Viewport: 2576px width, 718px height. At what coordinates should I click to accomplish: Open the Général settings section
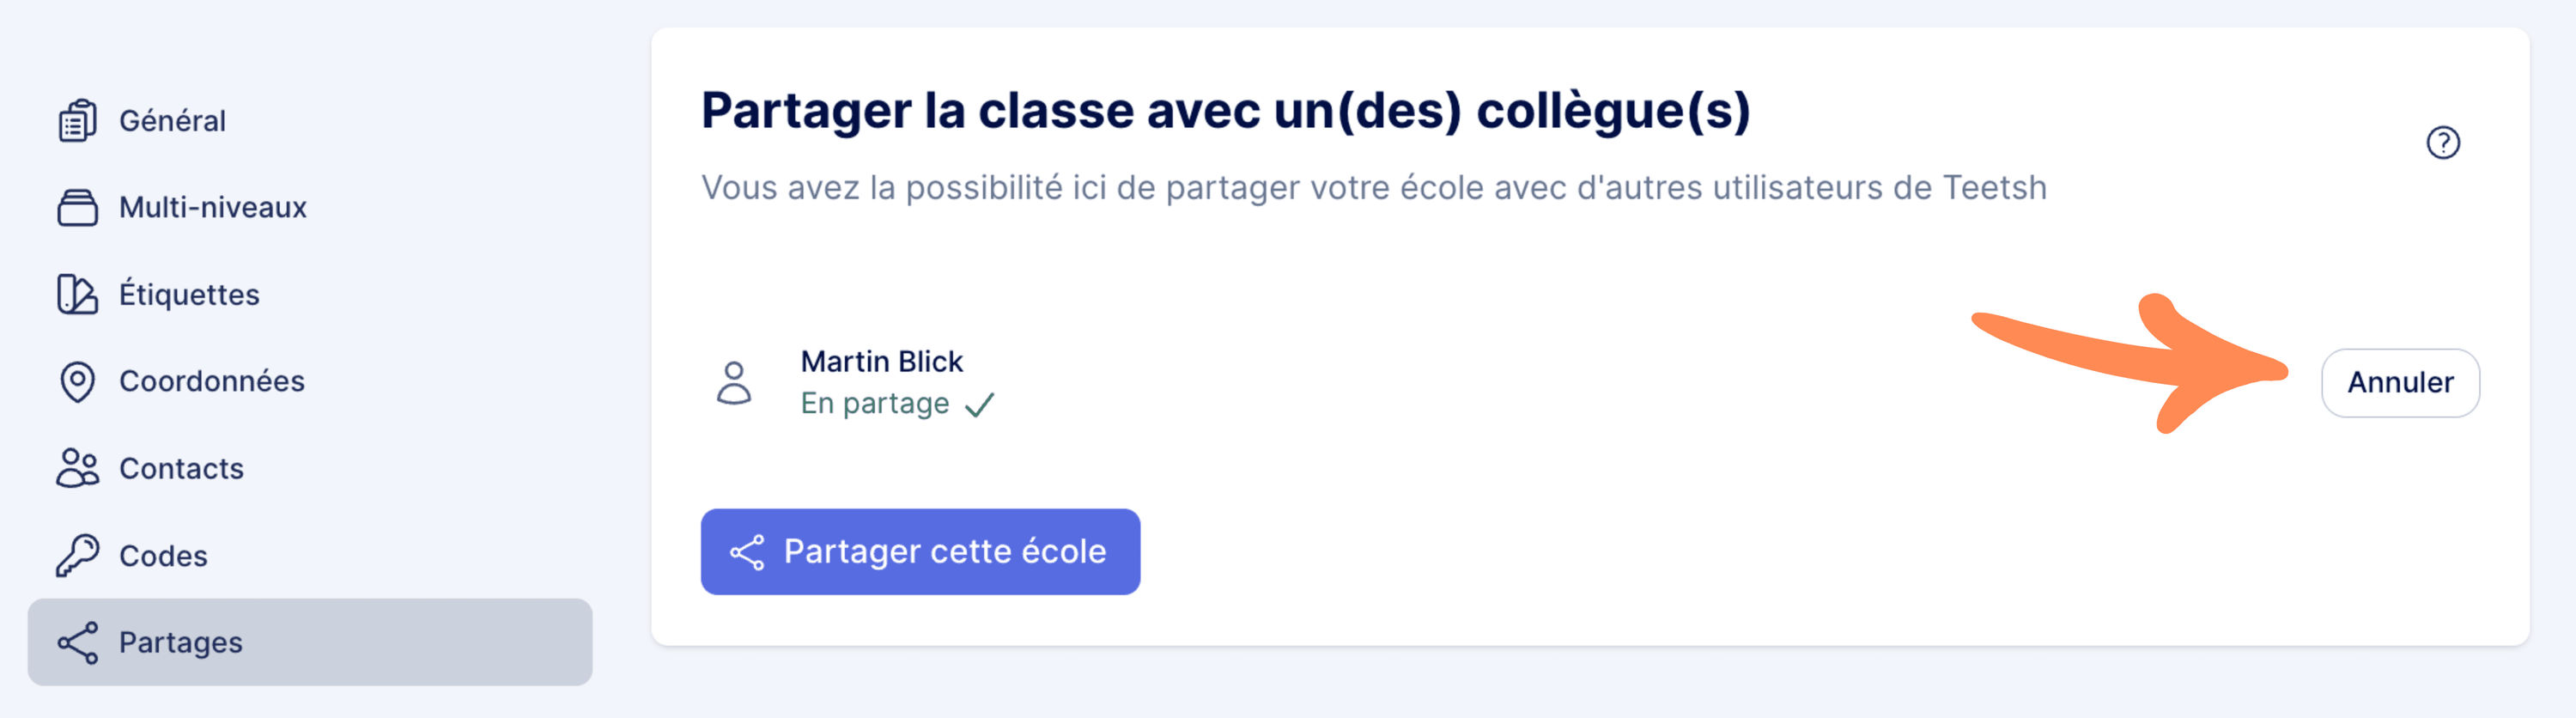(172, 121)
